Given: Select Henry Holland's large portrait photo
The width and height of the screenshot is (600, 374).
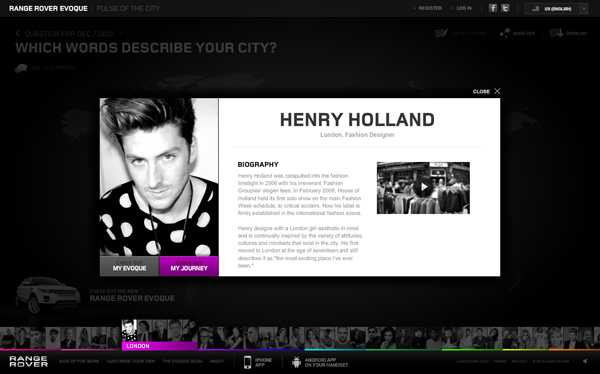Looking at the screenshot, I should point(159,177).
